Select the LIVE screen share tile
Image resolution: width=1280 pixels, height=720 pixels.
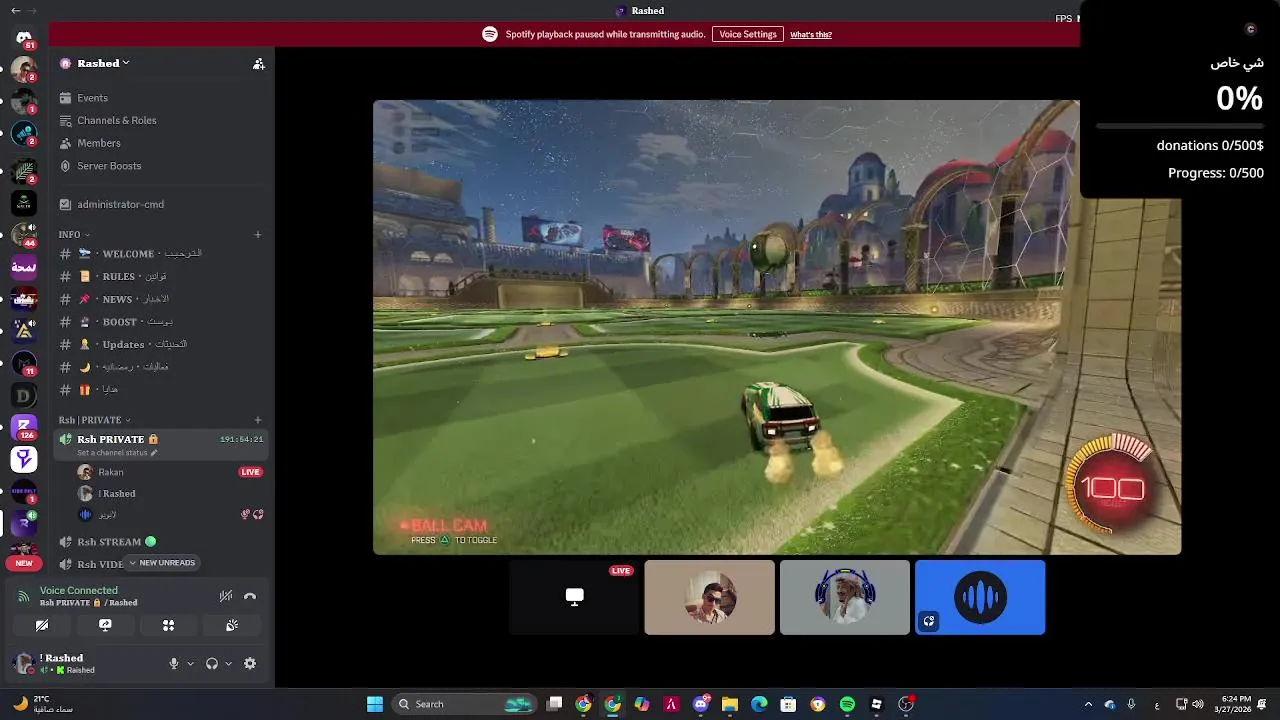coord(574,597)
